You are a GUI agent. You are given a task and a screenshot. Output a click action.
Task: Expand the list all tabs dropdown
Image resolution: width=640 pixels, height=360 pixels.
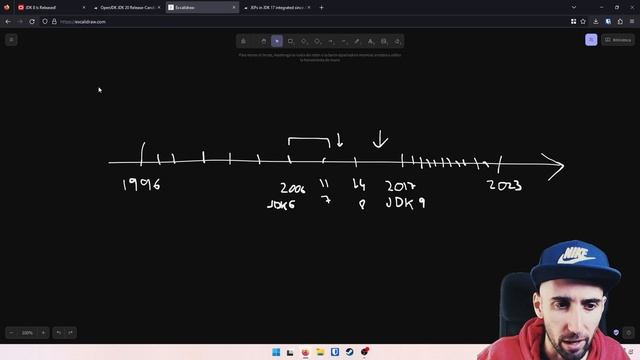click(x=574, y=7)
